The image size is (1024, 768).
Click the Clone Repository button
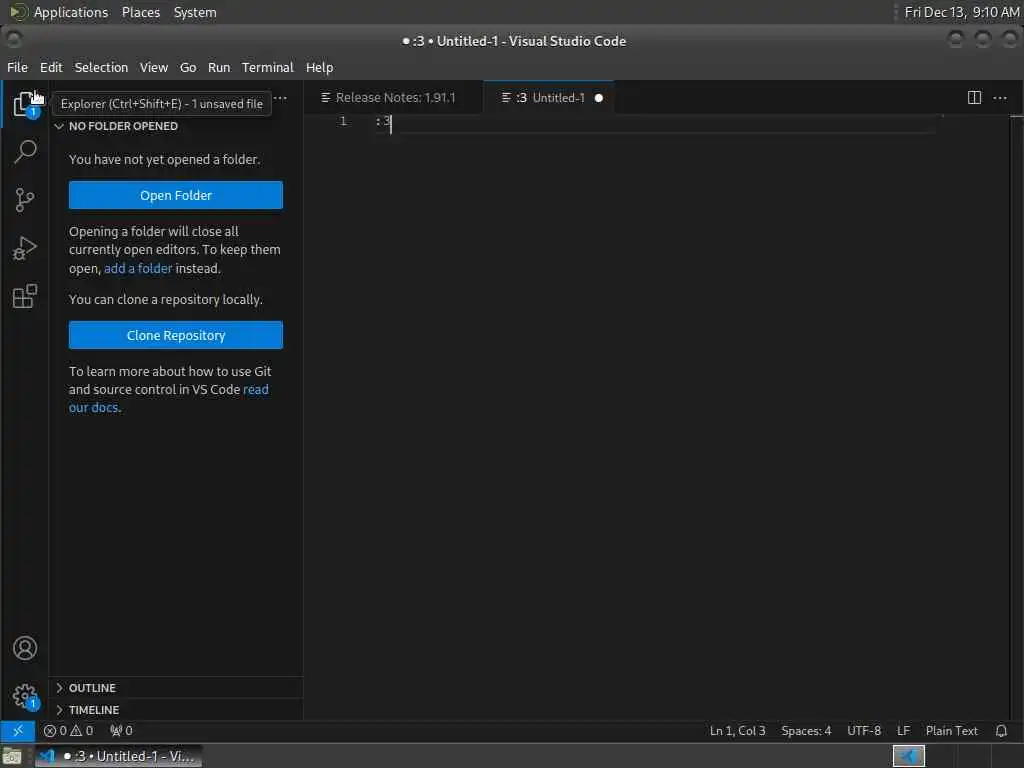pyautogui.click(x=176, y=335)
